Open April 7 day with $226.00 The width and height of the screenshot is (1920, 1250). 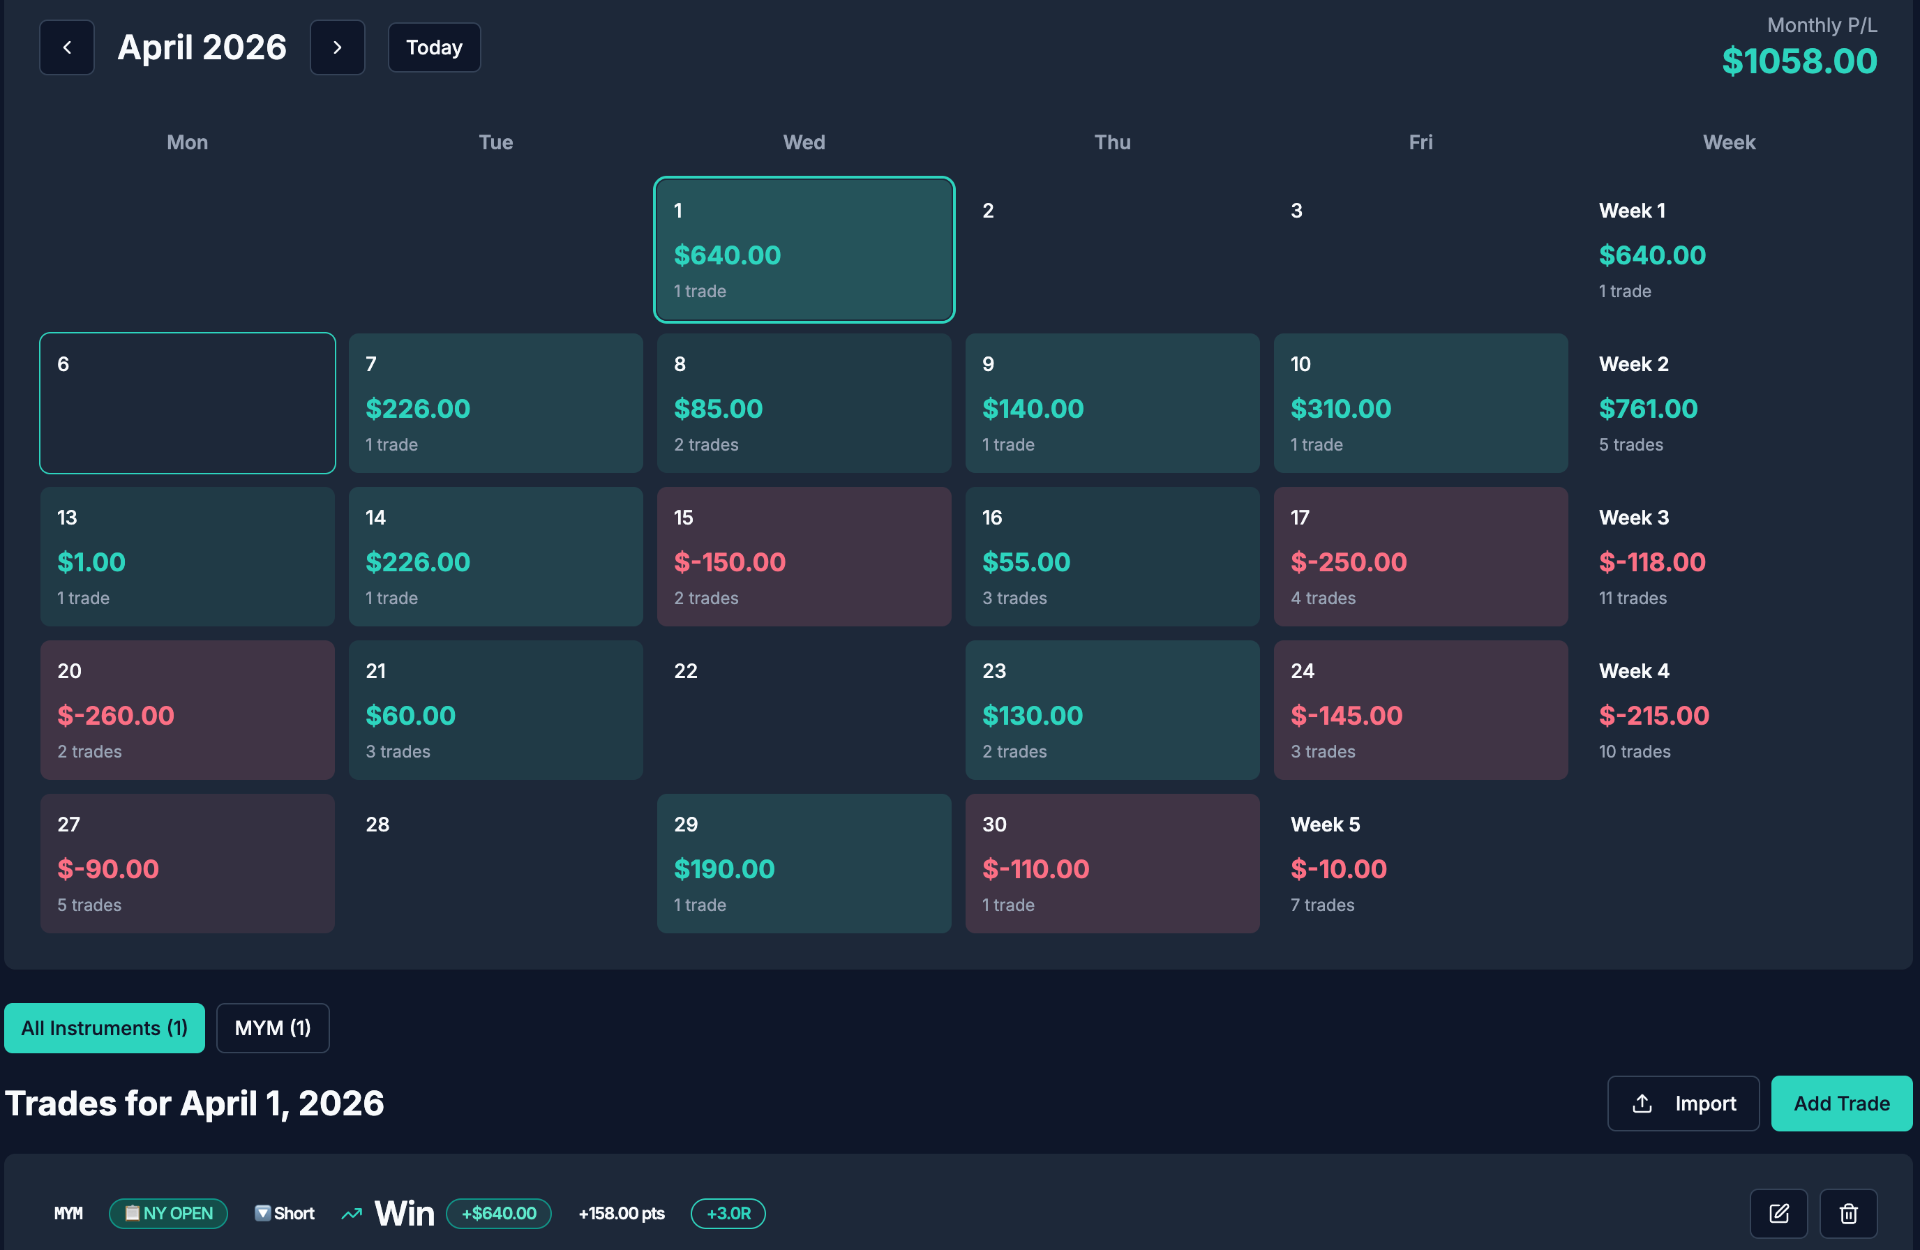495,403
